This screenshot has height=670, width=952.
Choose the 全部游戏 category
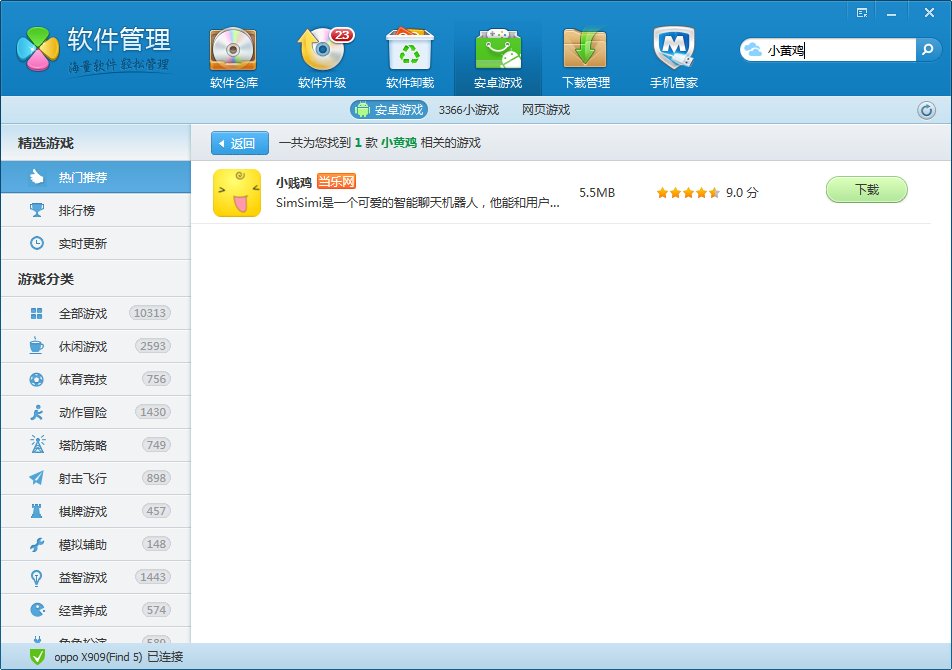point(83,313)
